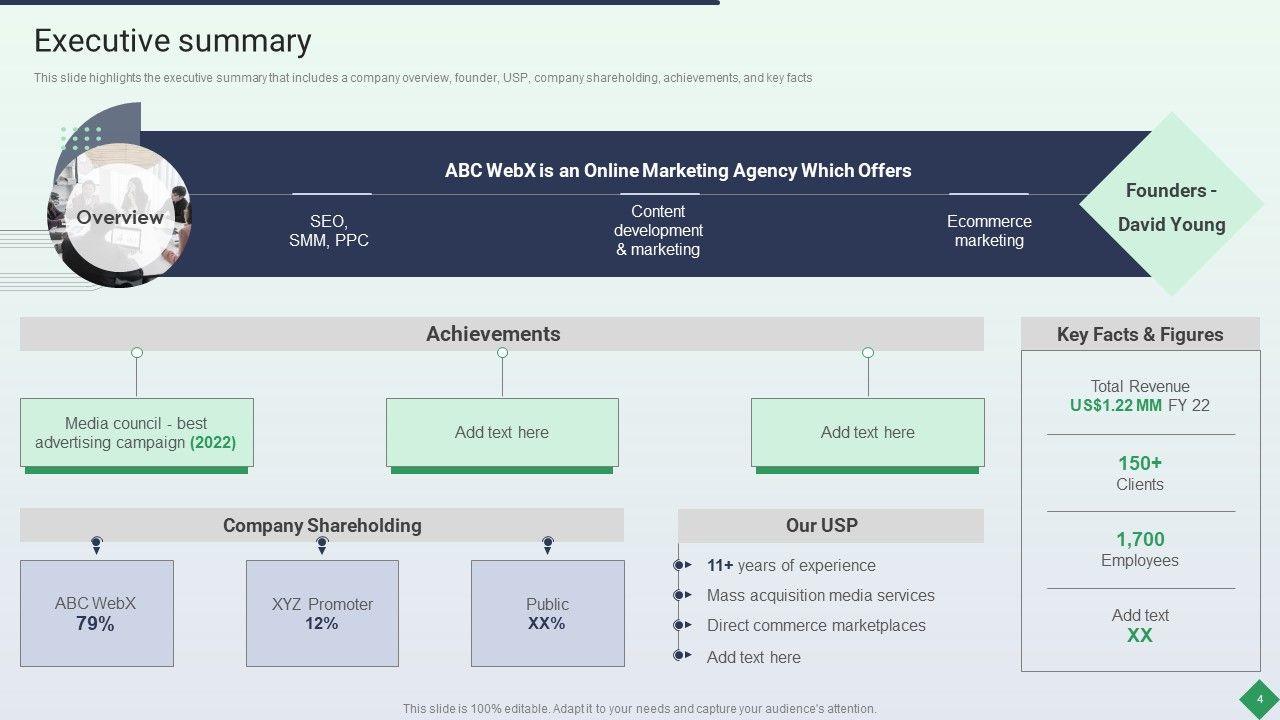1280x720 pixels.
Task: Click the pin marker above XYZ Promoter box
Action: tap(322, 544)
